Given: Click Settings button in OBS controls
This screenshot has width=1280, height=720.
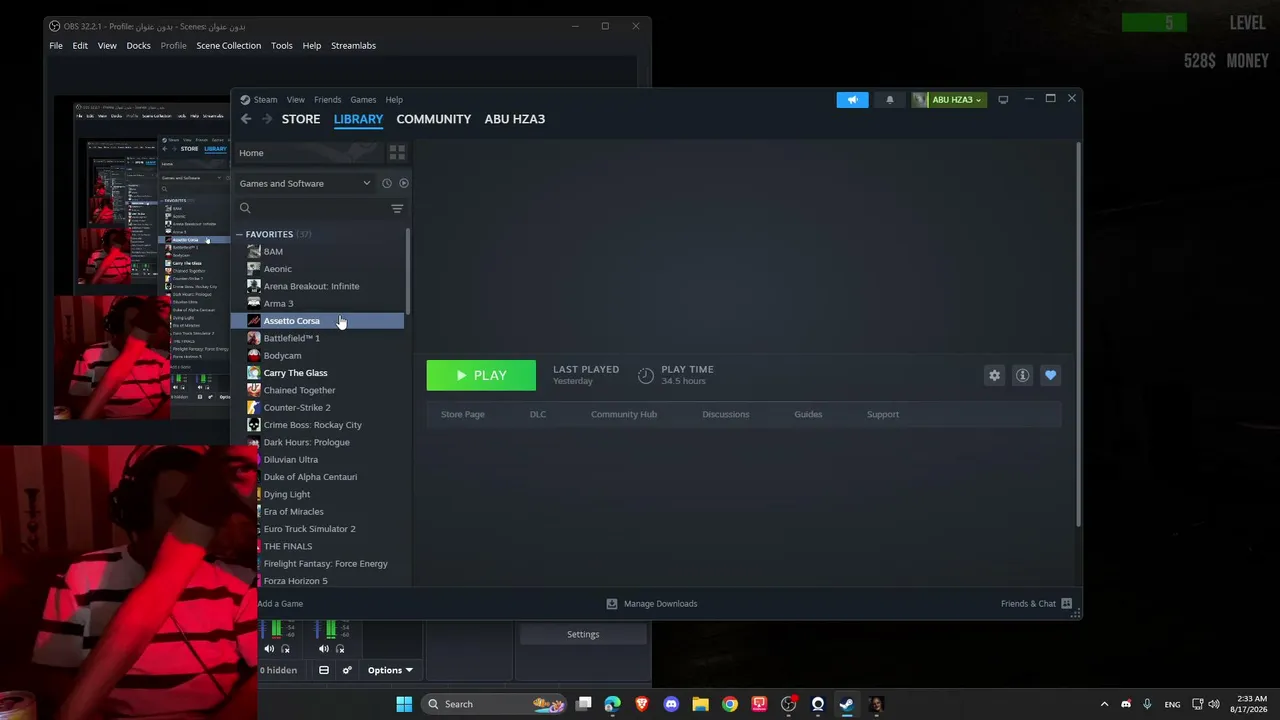Looking at the screenshot, I should pyautogui.click(x=583, y=634).
